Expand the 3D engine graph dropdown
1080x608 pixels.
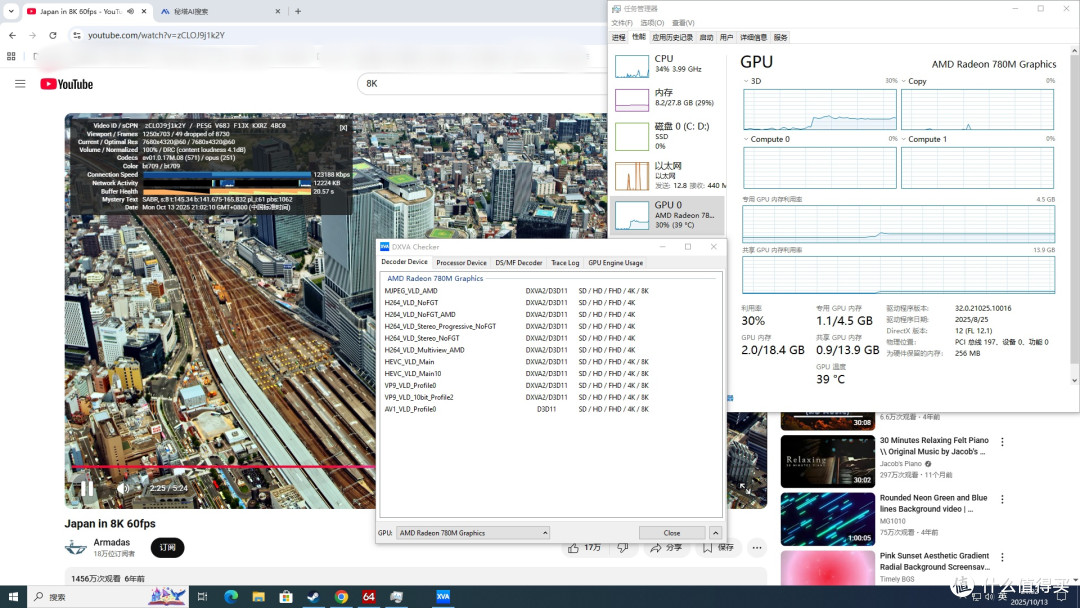[x=746, y=81]
